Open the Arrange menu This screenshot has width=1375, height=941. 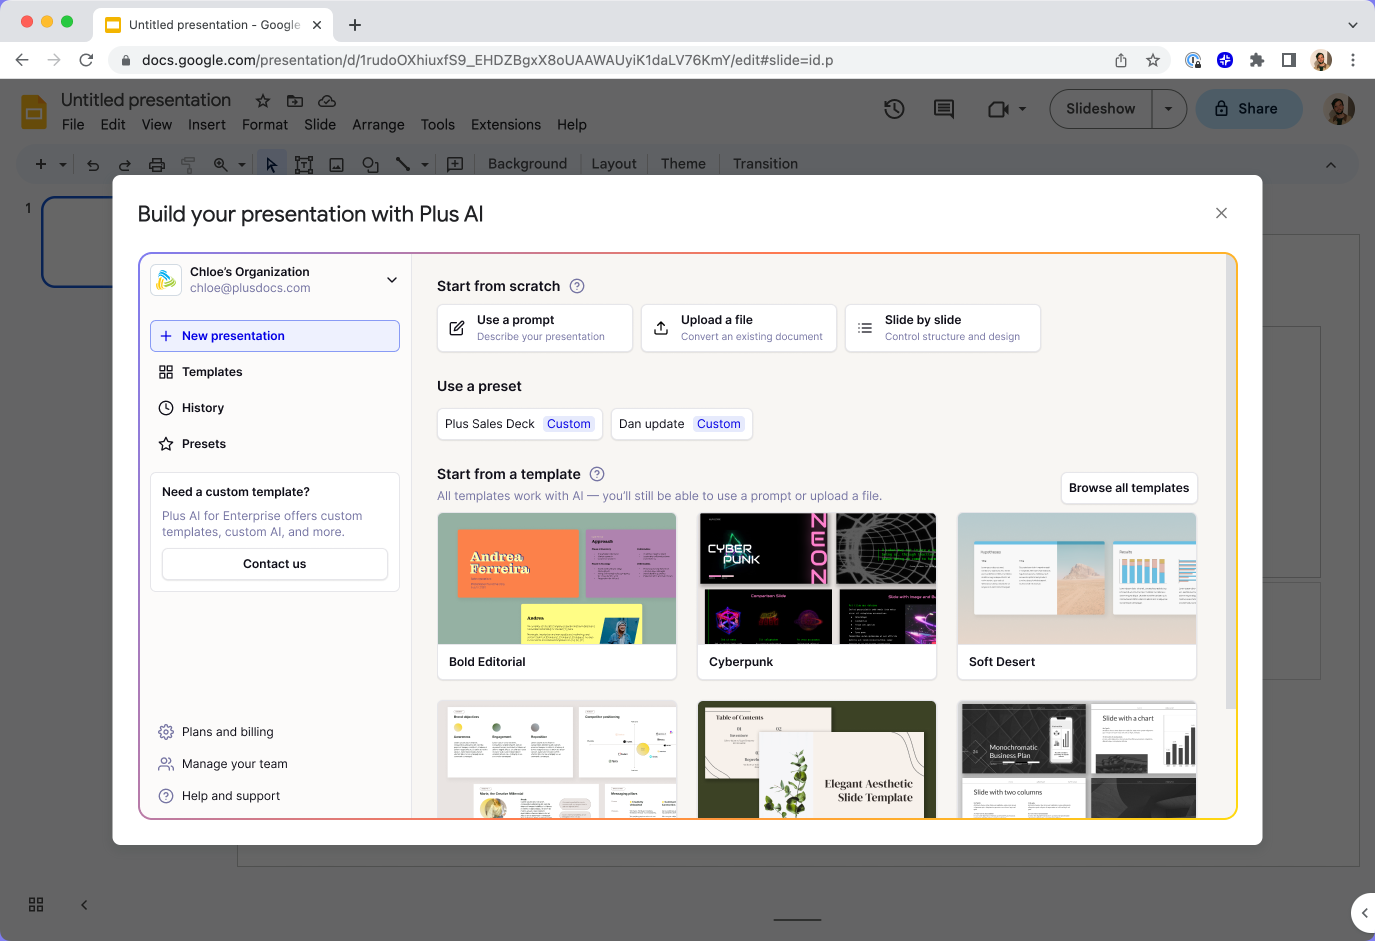[x=378, y=125]
